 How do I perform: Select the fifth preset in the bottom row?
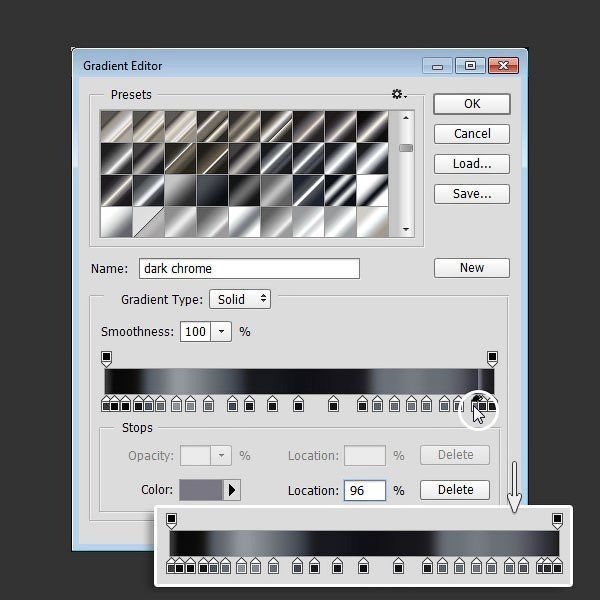click(x=245, y=222)
